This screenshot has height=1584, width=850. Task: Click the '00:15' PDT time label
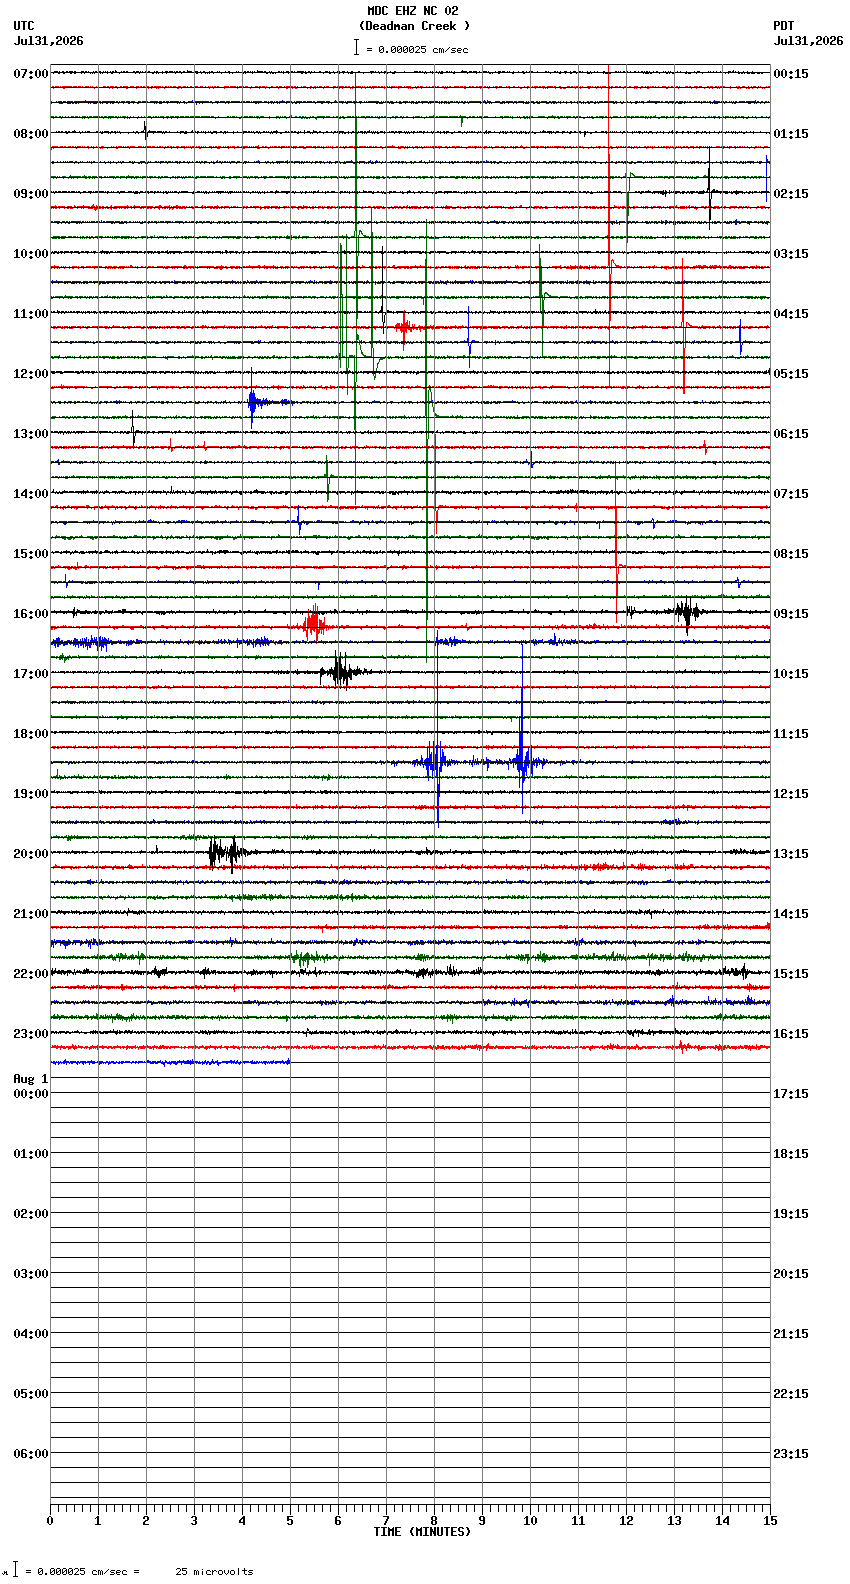click(791, 74)
